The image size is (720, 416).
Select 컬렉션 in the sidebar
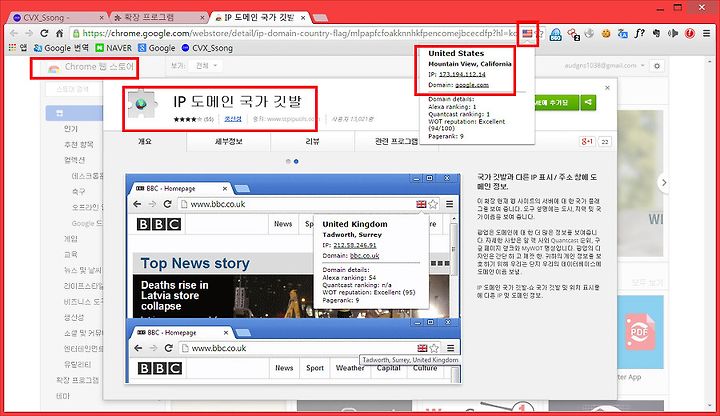pos(74,160)
